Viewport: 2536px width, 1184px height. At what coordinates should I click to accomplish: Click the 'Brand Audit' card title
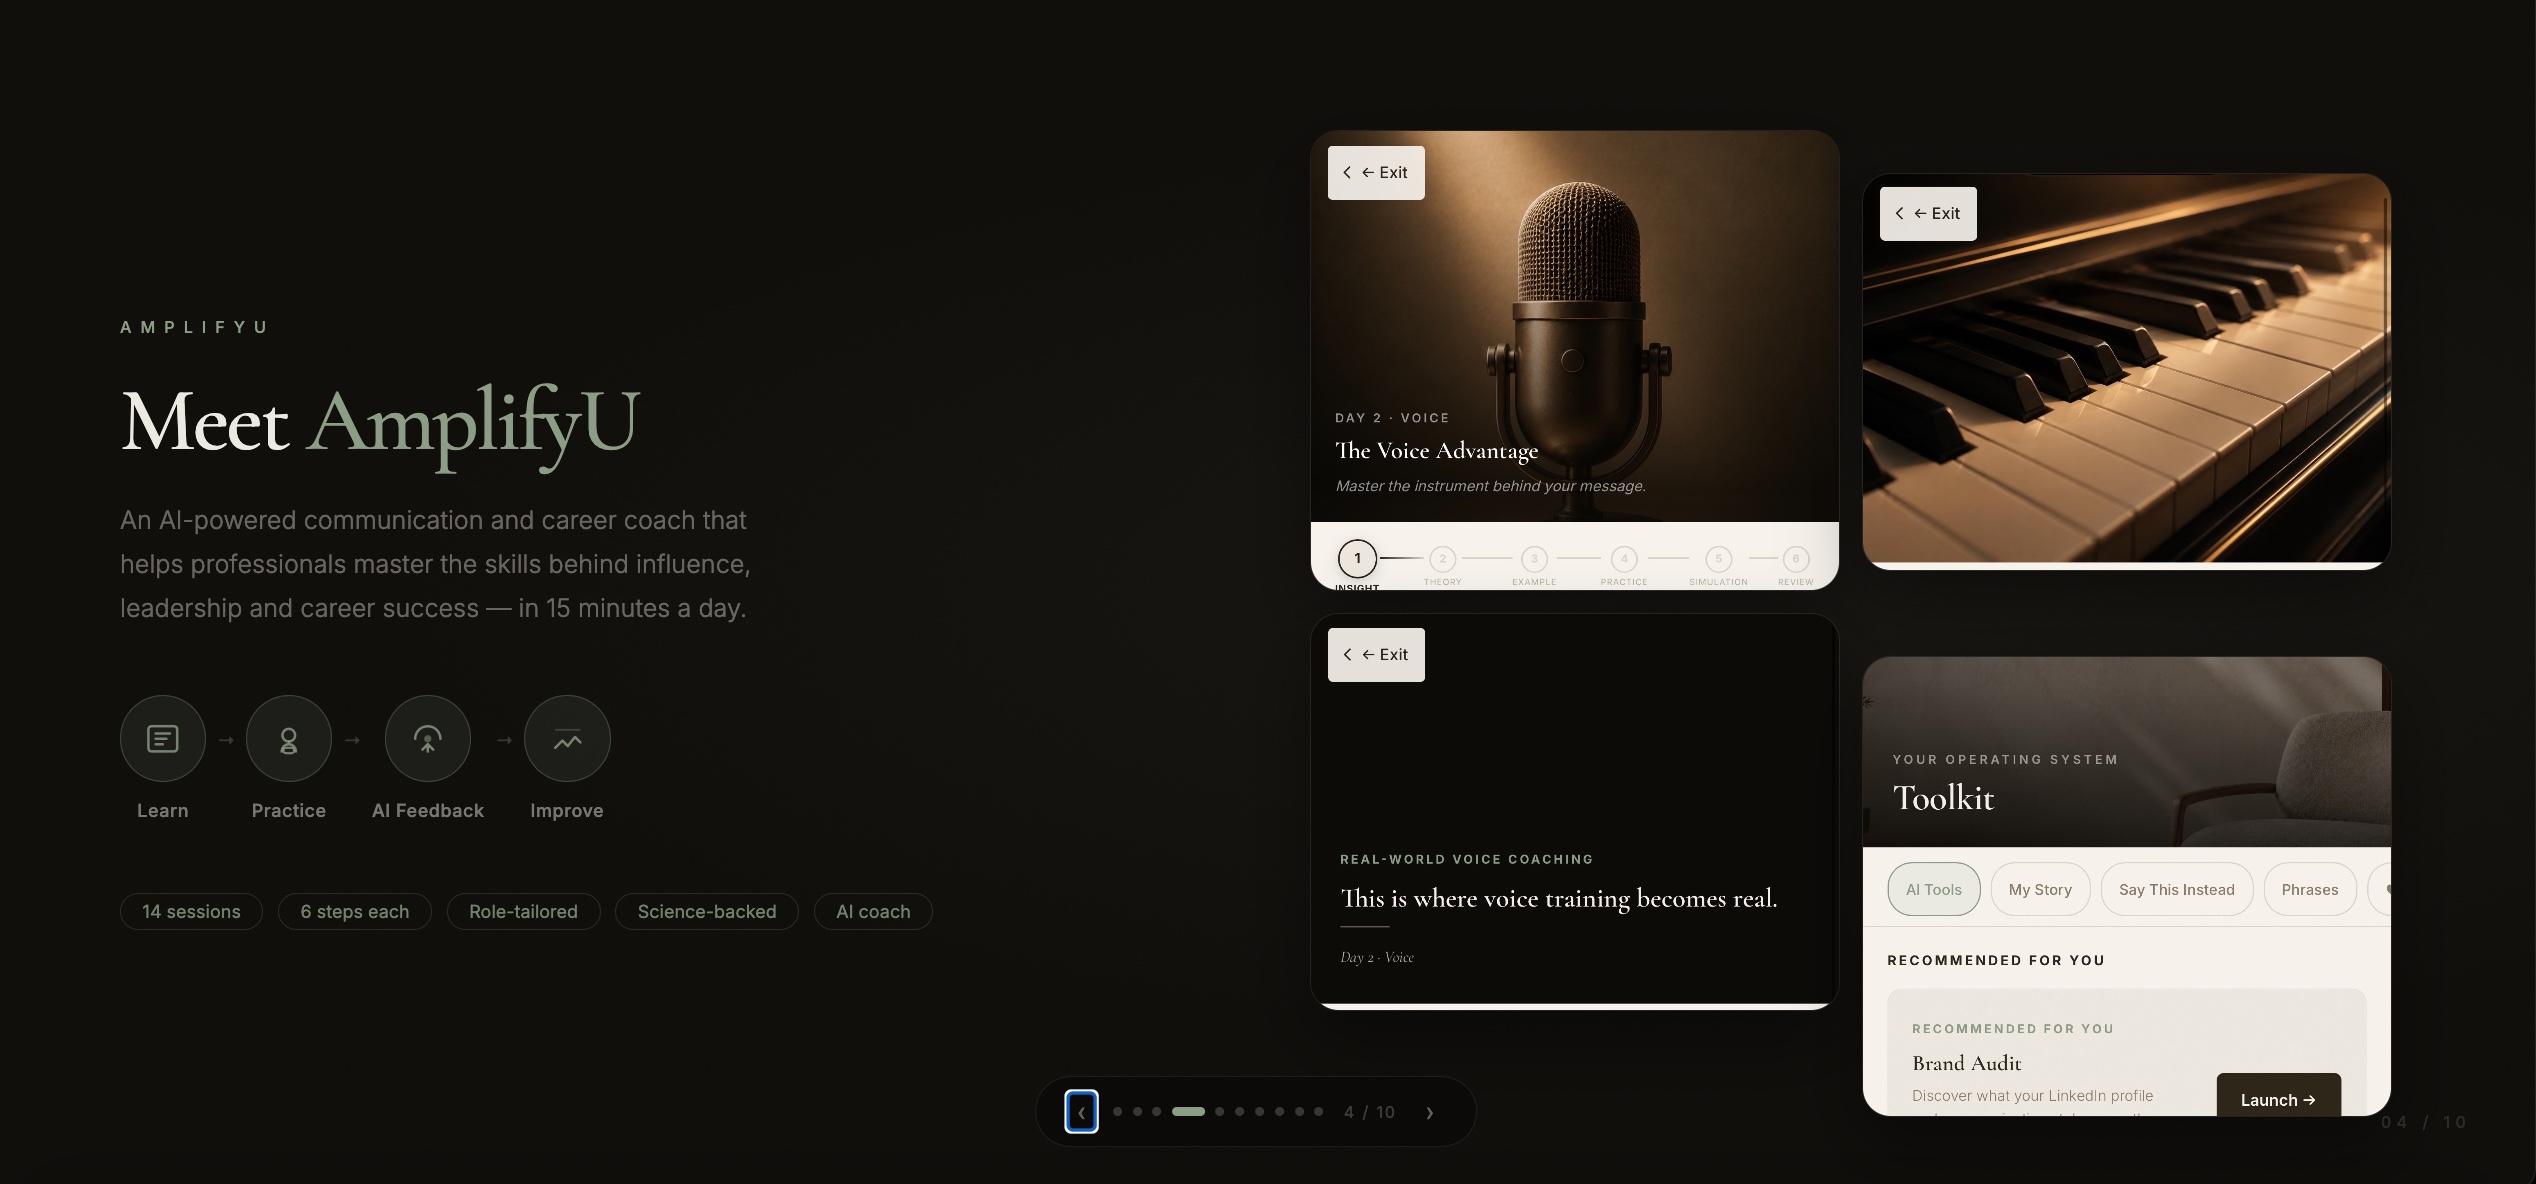1966,1063
